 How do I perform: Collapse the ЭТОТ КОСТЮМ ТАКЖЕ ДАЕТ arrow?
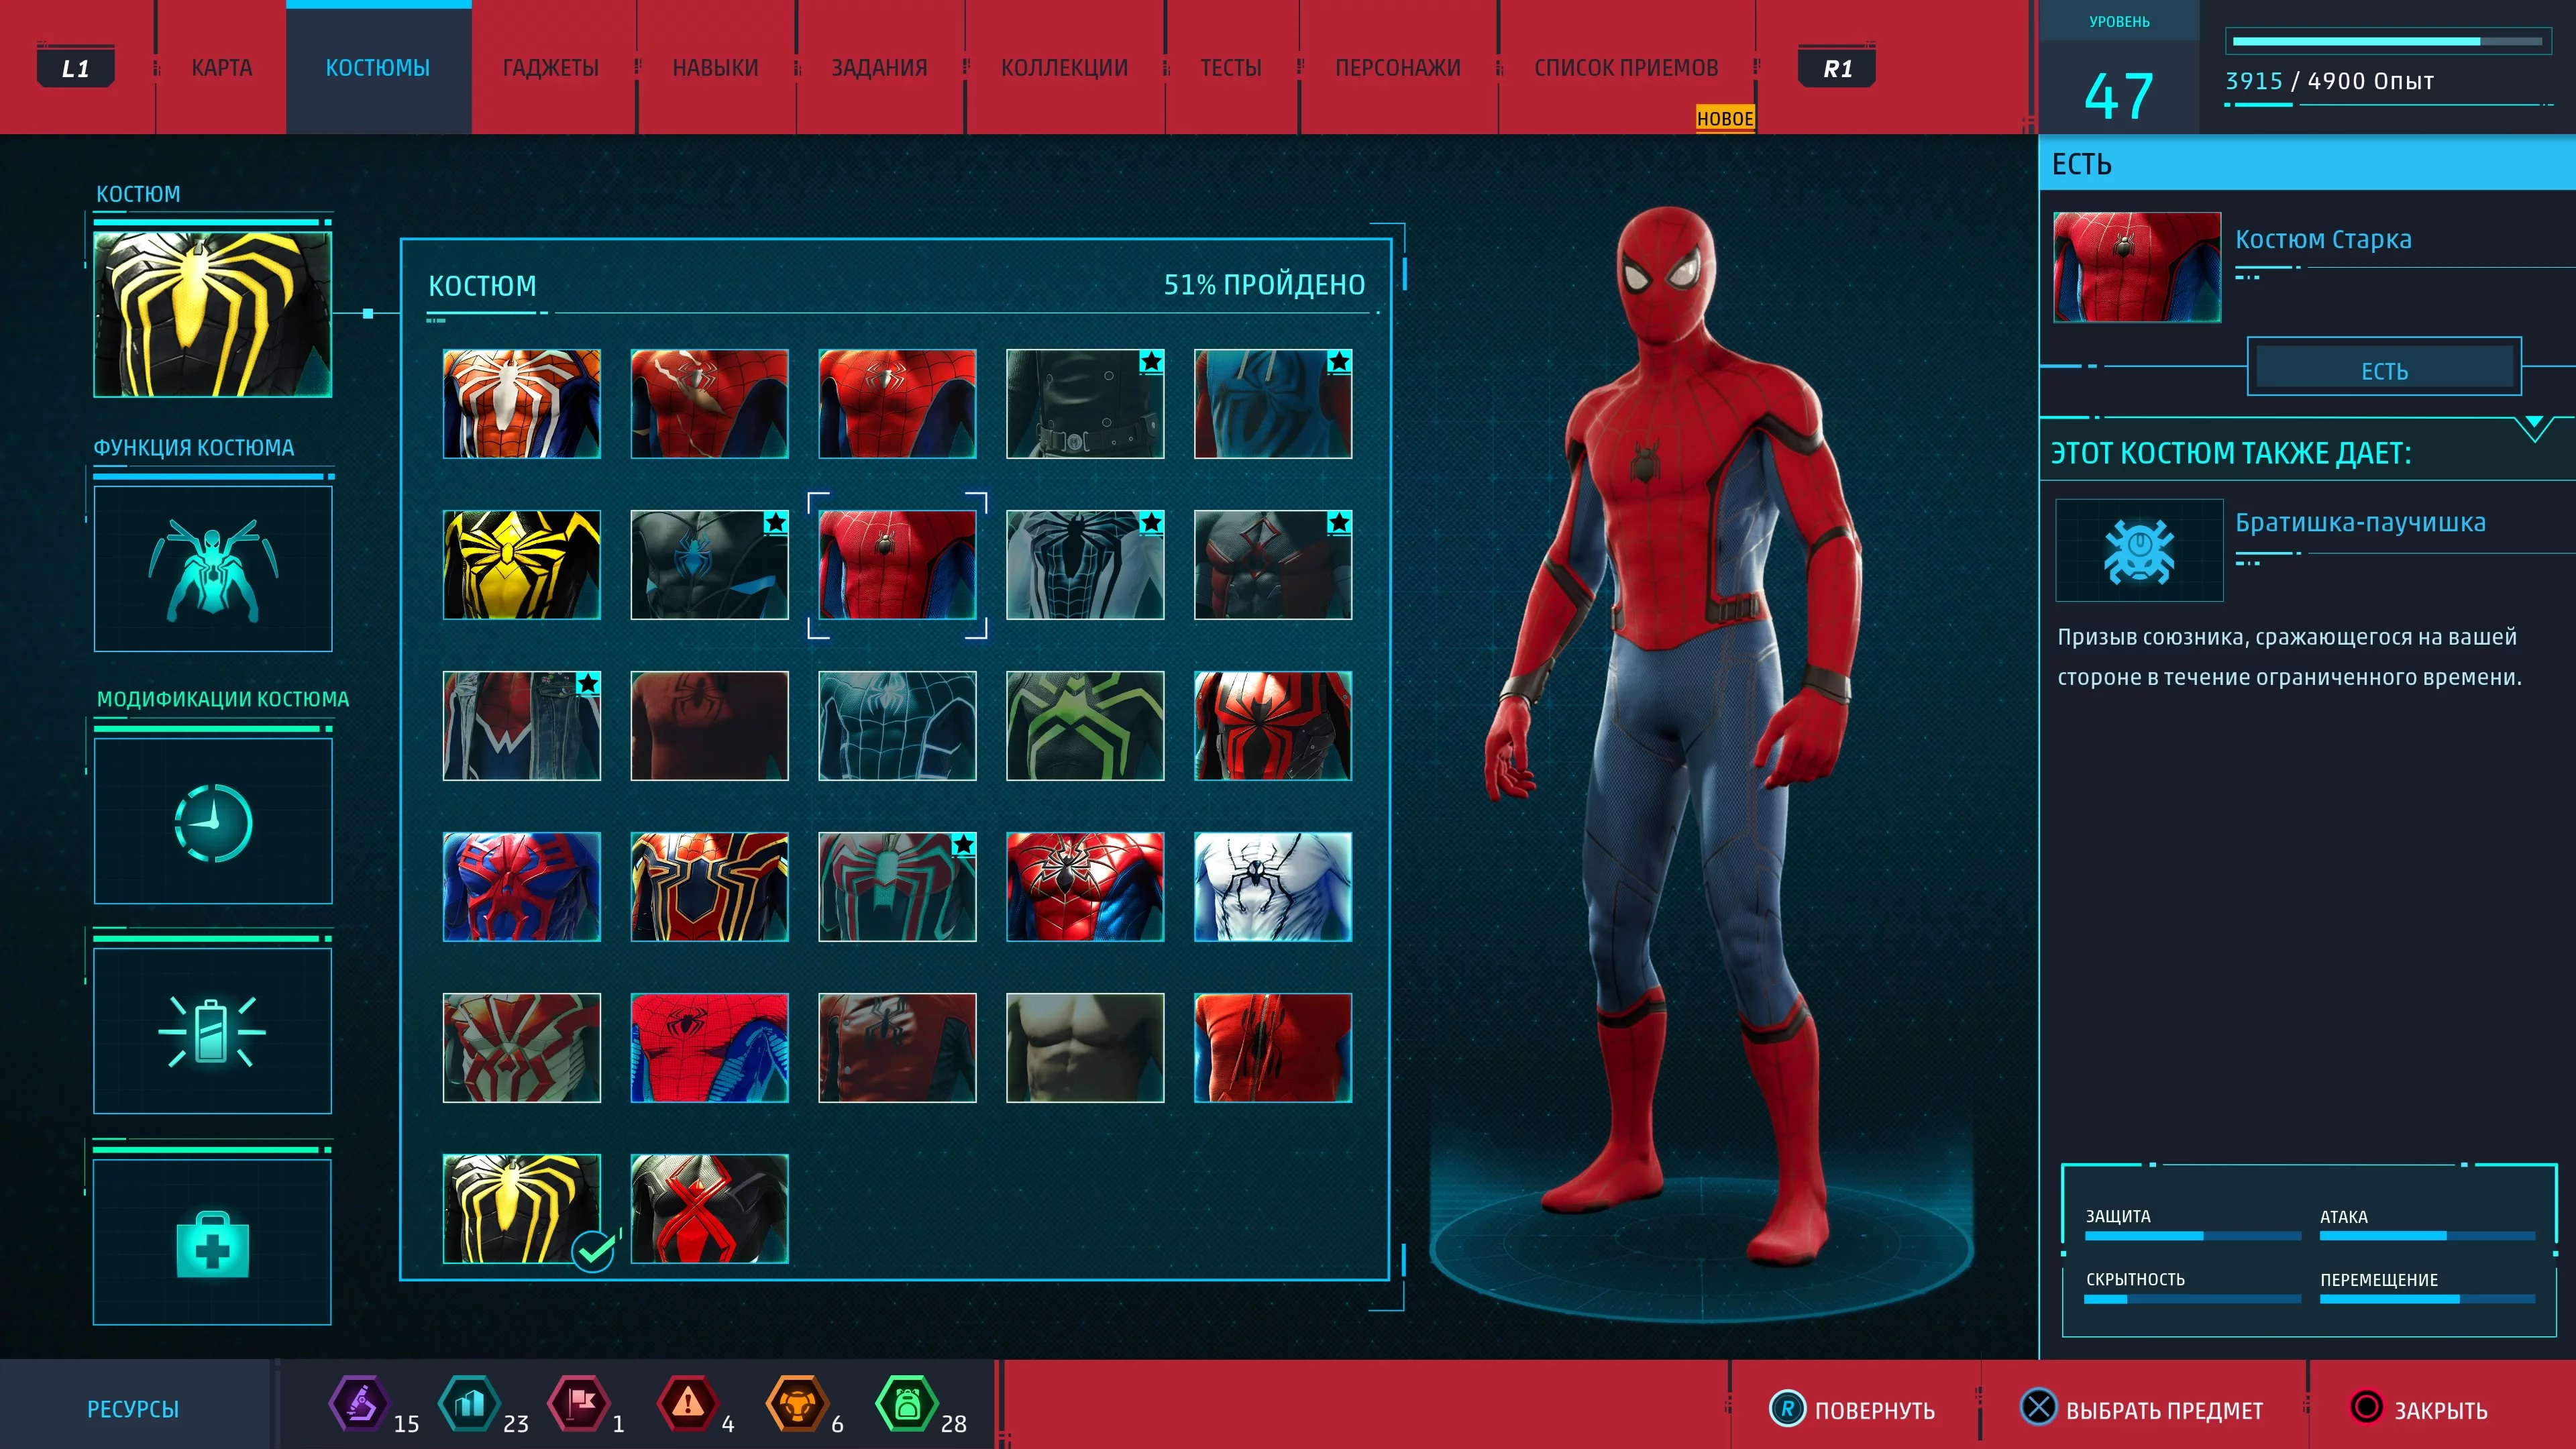(x=2534, y=428)
